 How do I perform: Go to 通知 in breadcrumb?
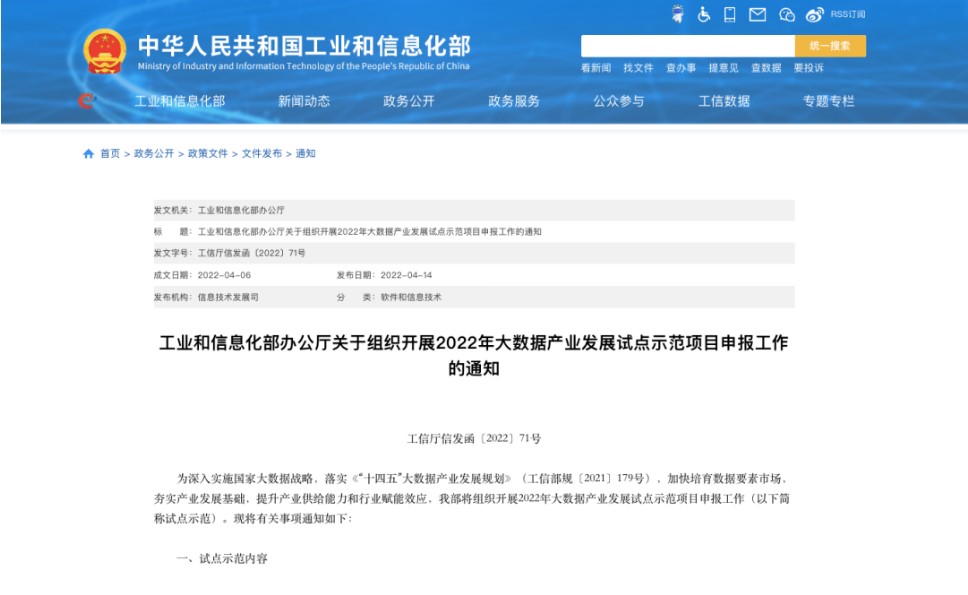tap(305, 154)
